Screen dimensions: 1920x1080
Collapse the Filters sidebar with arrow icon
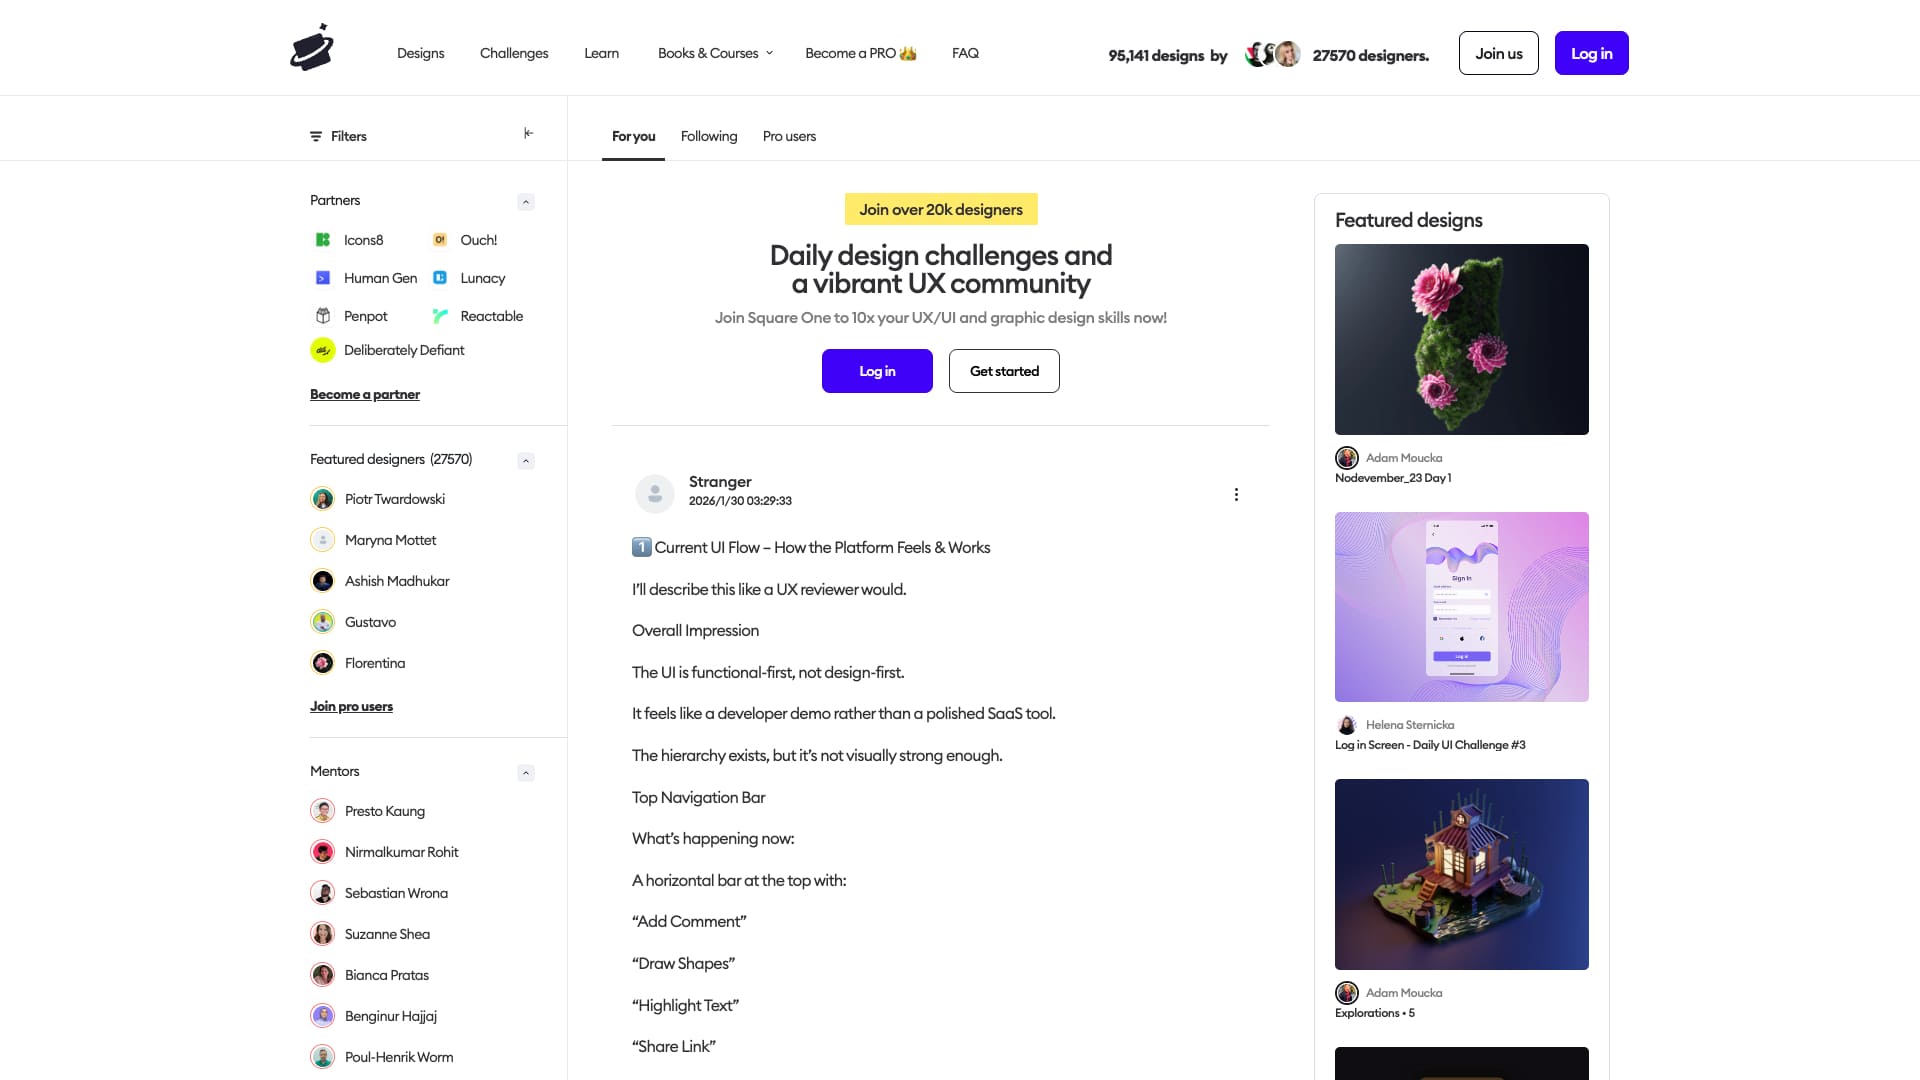click(528, 133)
